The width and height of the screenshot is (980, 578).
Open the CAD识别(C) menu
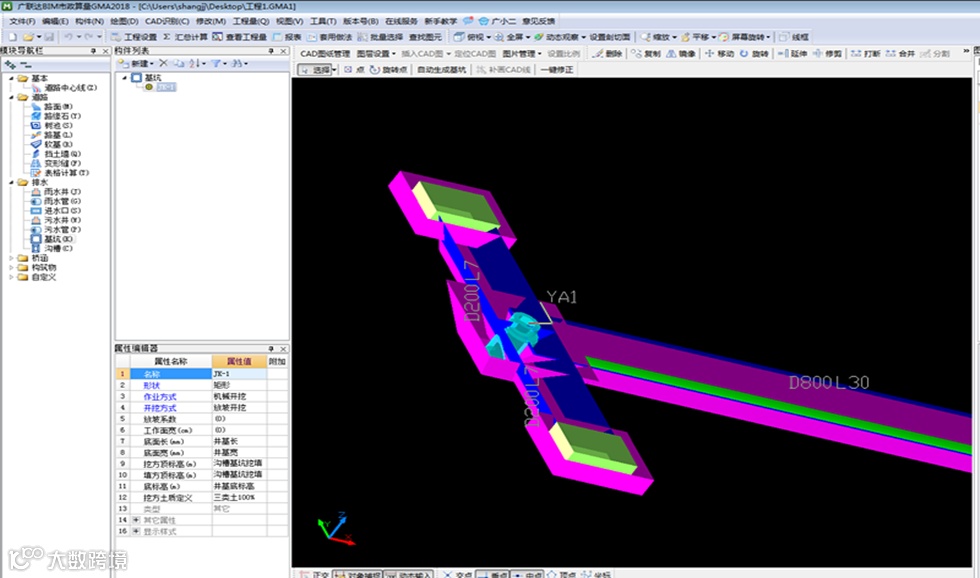(x=167, y=21)
